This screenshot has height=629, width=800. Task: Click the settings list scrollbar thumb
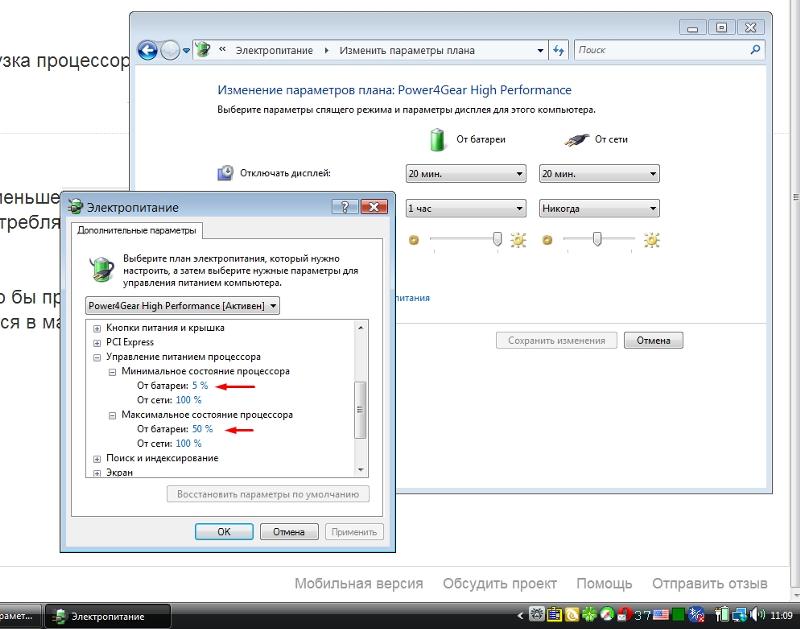360,410
